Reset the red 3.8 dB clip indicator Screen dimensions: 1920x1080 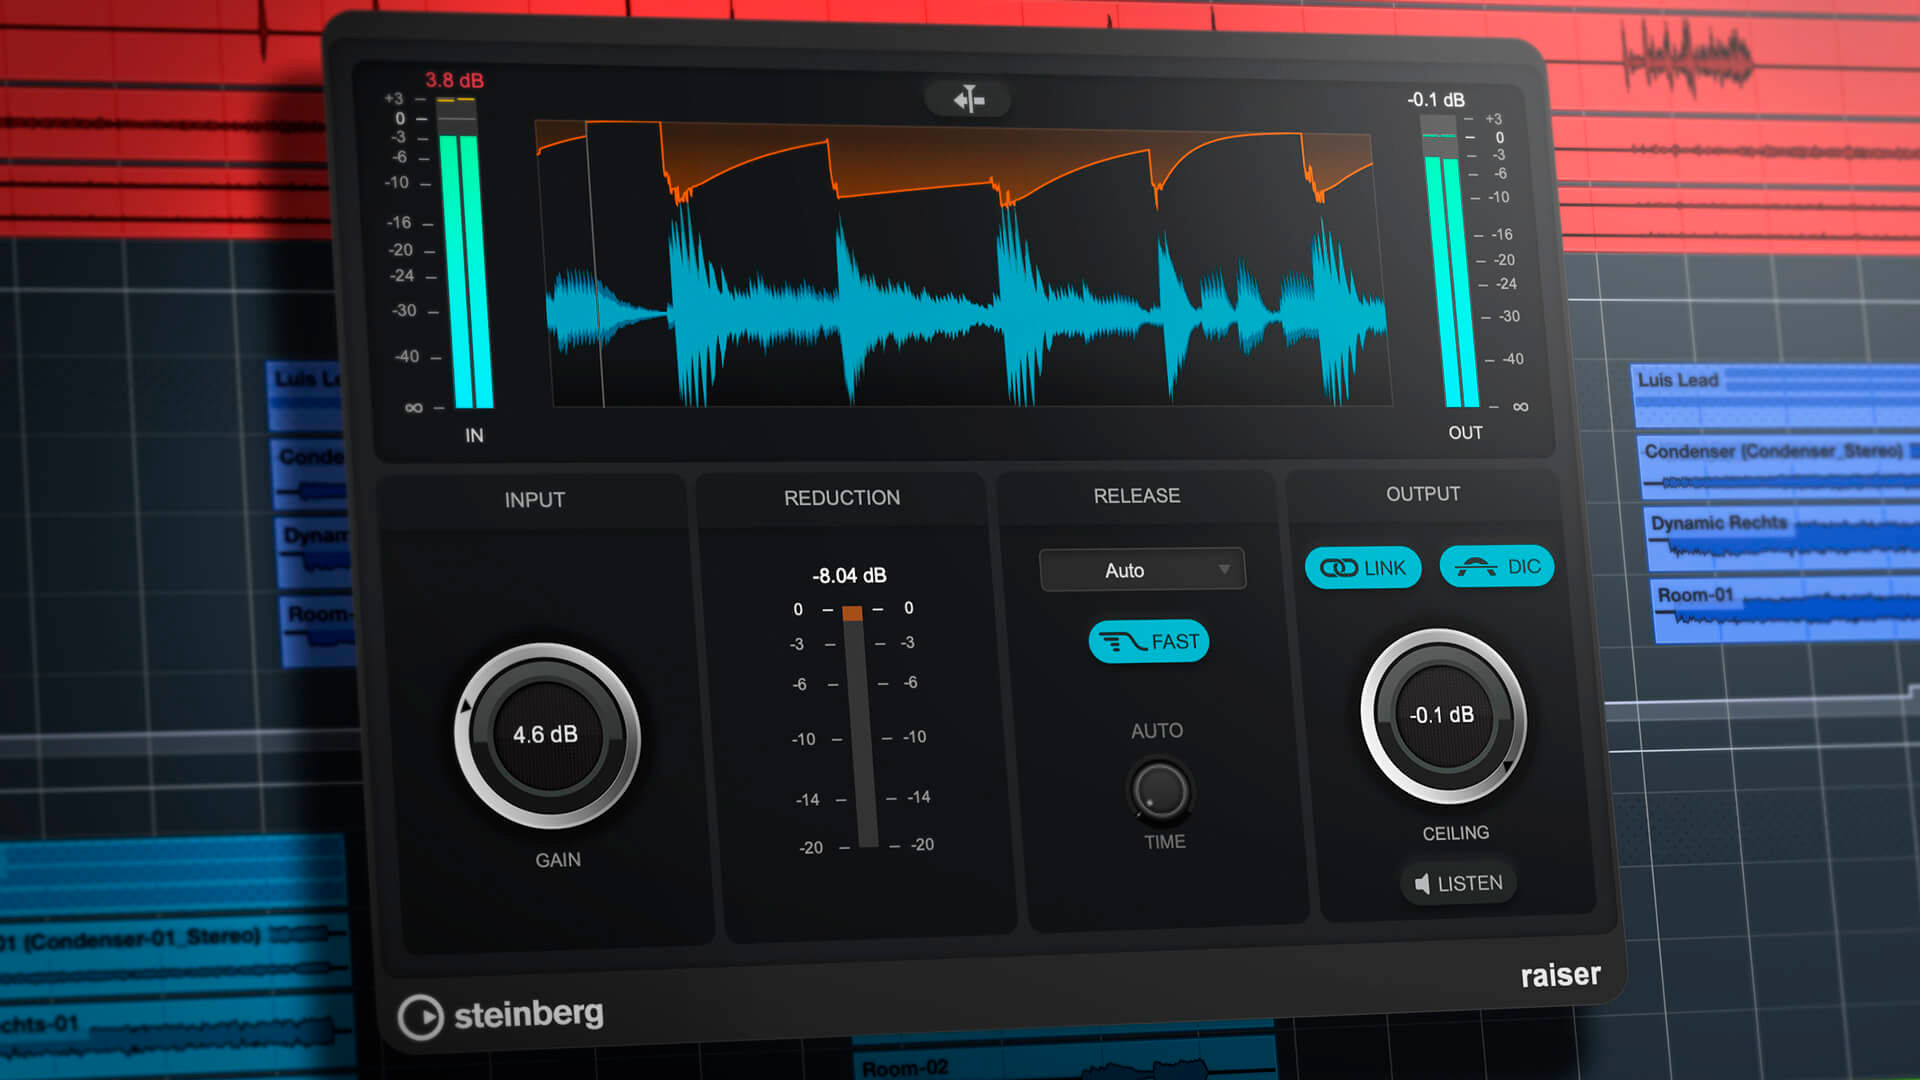pyautogui.click(x=454, y=80)
